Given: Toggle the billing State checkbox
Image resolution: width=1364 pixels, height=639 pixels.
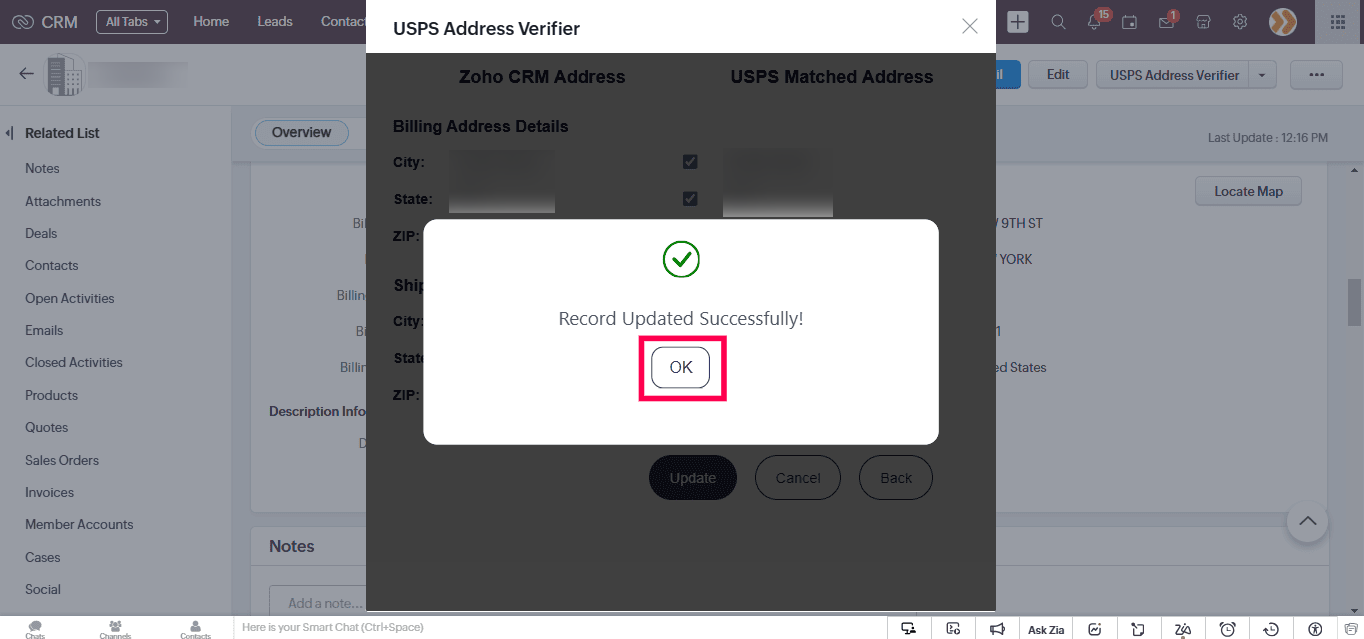Looking at the screenshot, I should pos(690,199).
